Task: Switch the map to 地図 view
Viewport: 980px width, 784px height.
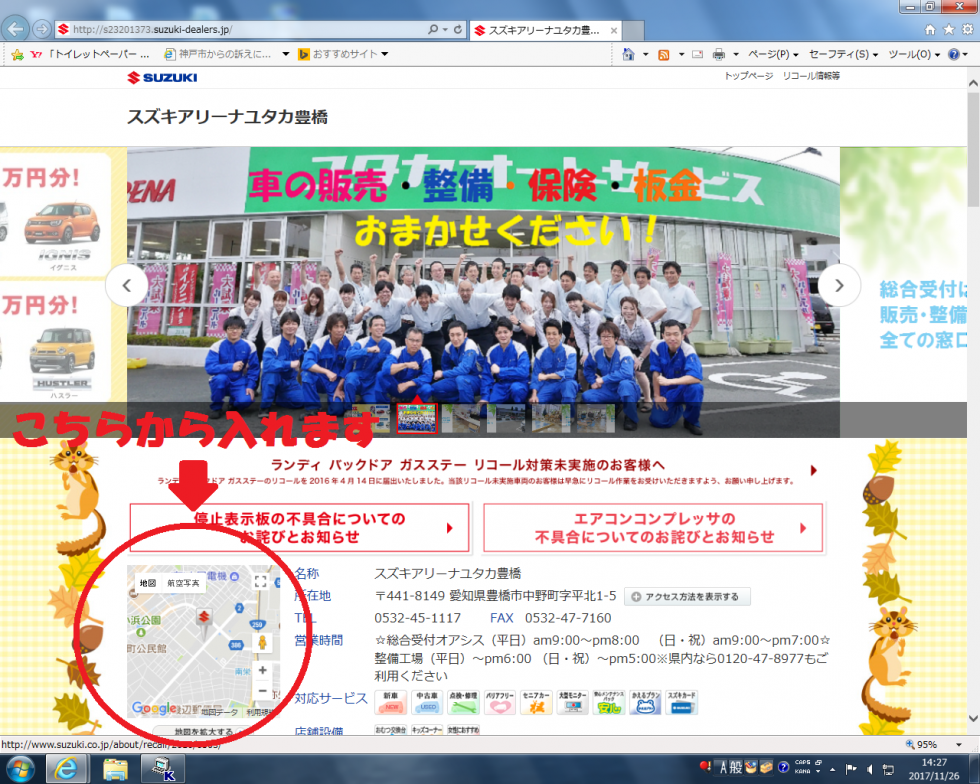Action: pos(148,583)
